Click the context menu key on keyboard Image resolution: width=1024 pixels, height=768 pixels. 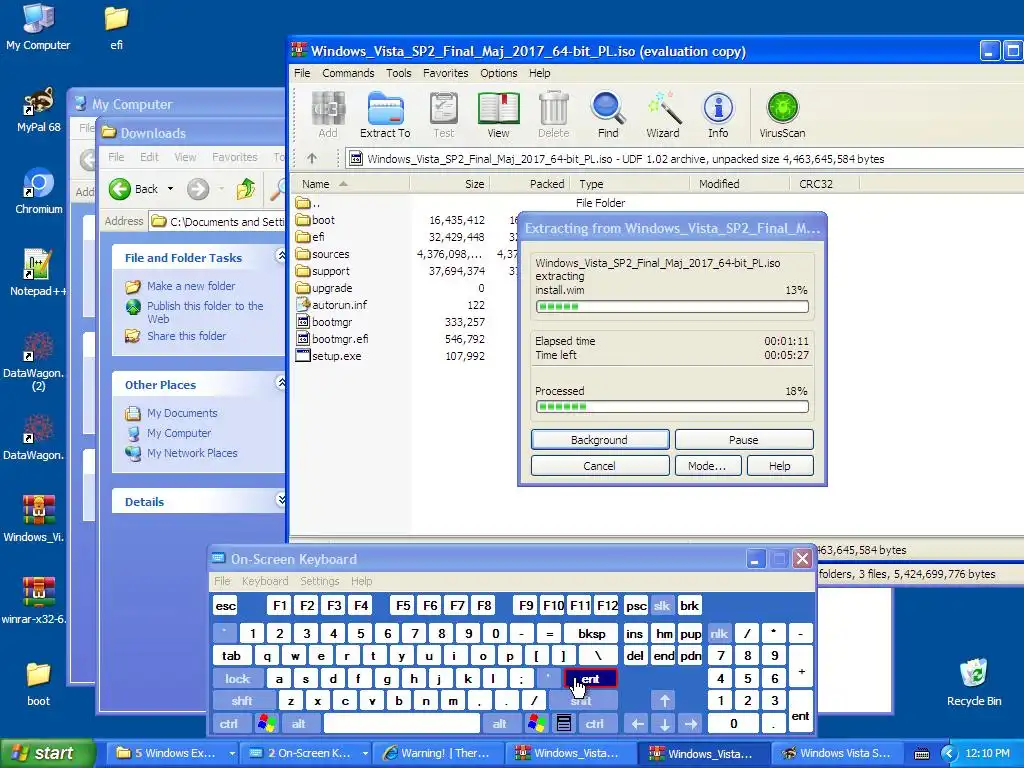pyautogui.click(x=564, y=724)
